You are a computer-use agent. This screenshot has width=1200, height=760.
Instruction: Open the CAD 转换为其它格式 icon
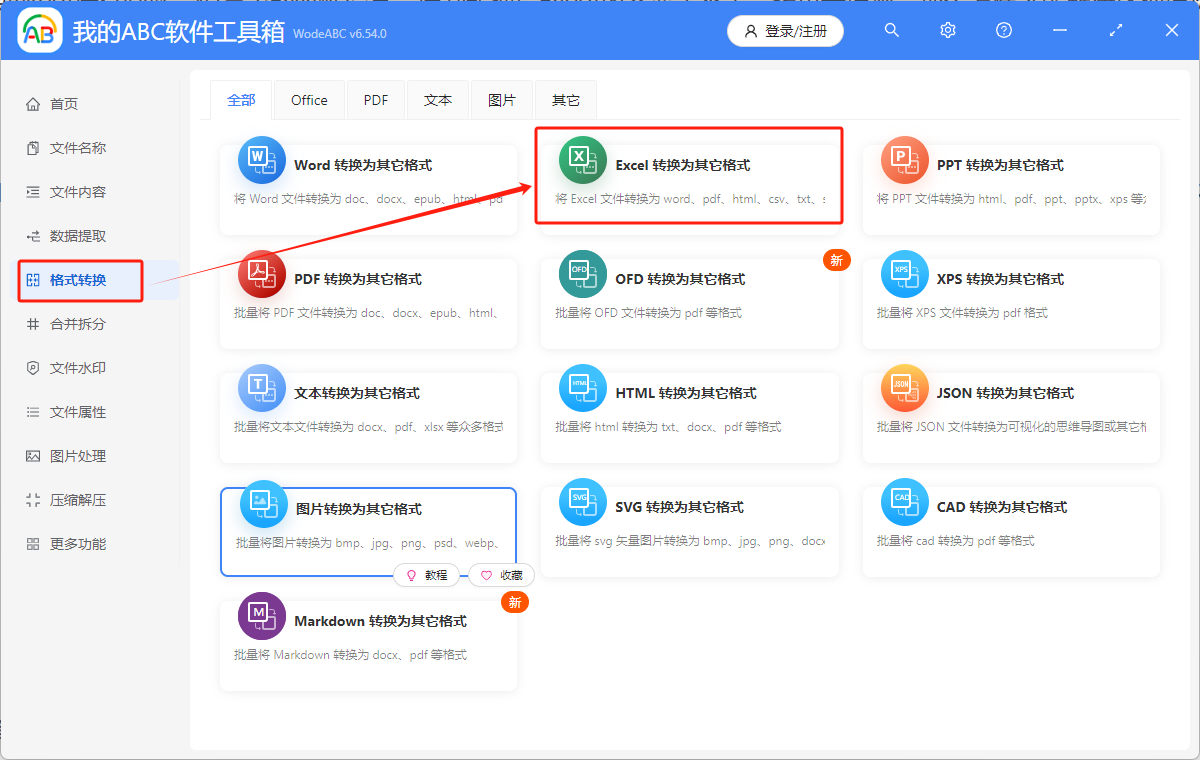904,501
